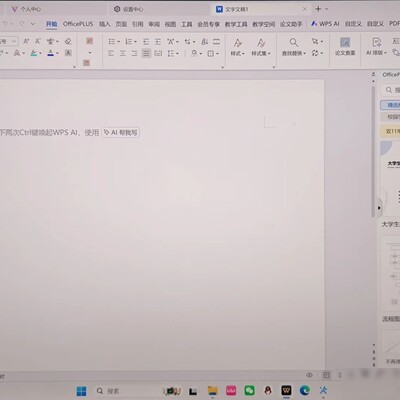Screen dimensions: 400x400
Task: Click the decrease font size icon
Action: (x=38, y=41)
